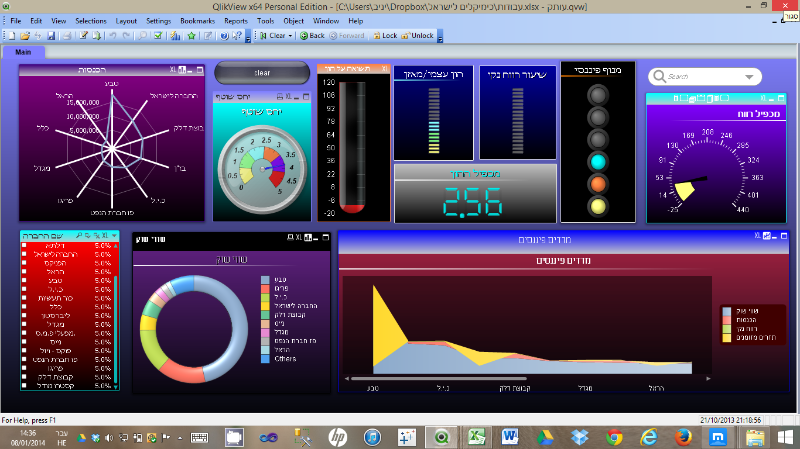800x449 pixels.
Task: Open Dropbox from the taskbar
Action: (x=580, y=437)
